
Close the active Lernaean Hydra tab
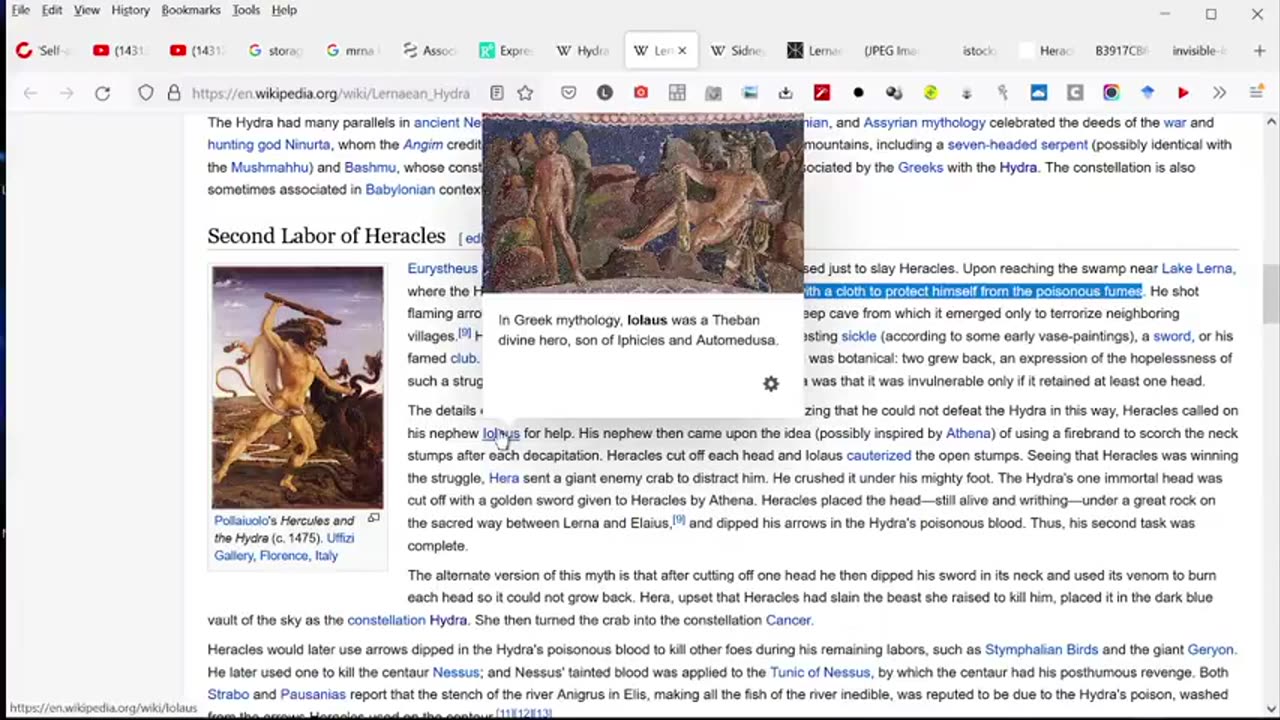click(x=682, y=50)
